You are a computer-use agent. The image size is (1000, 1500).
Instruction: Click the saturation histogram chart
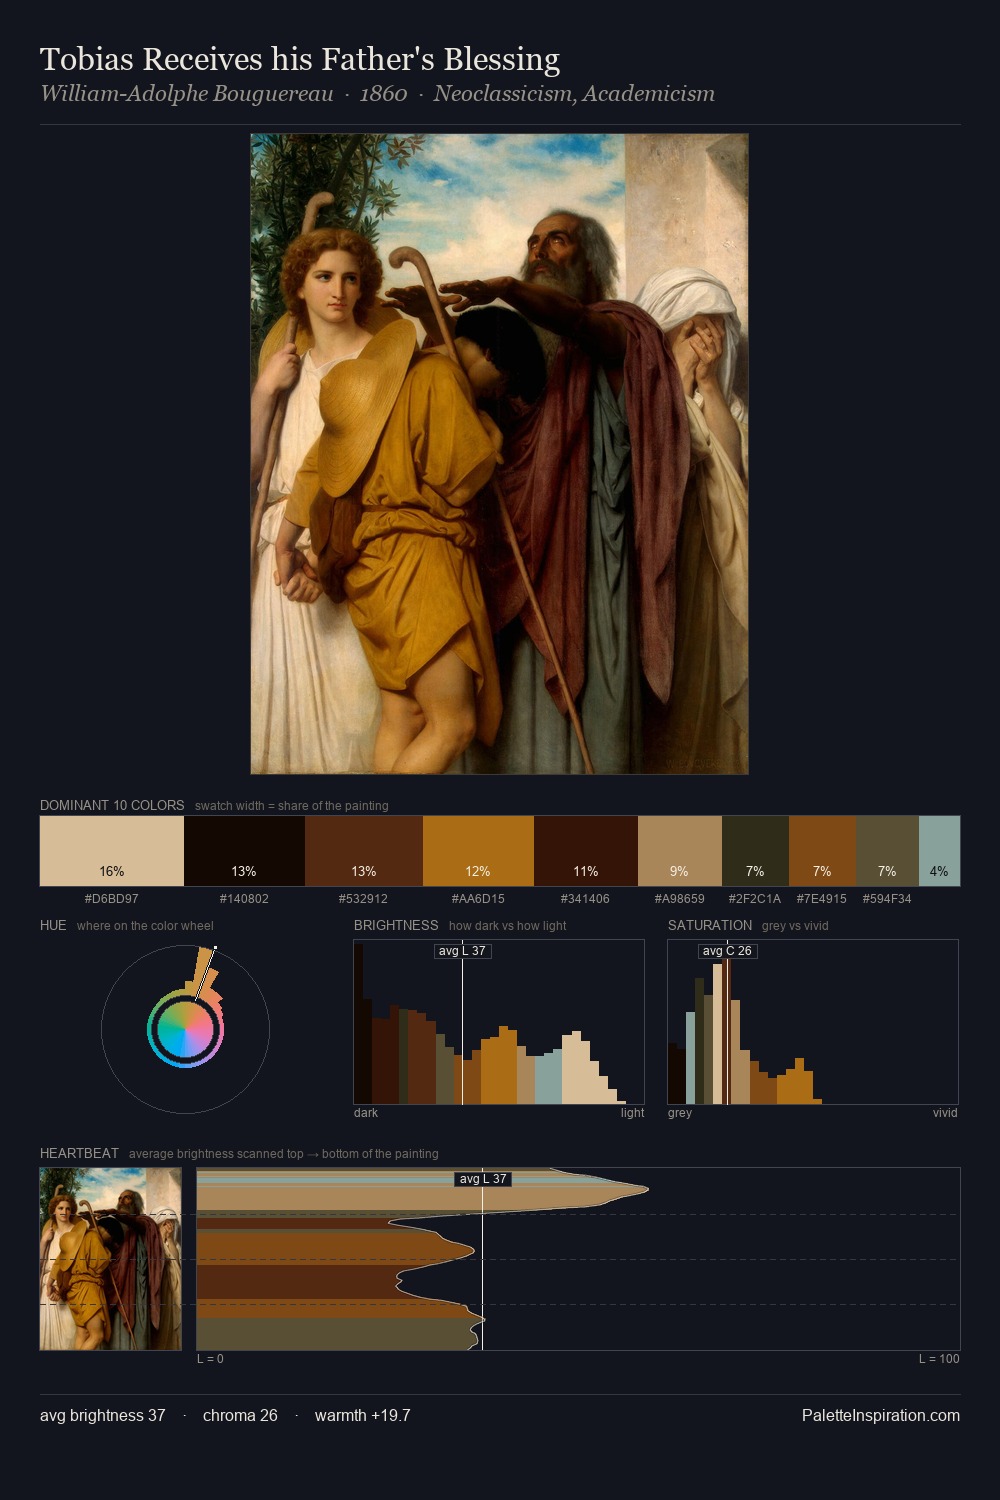click(813, 1022)
